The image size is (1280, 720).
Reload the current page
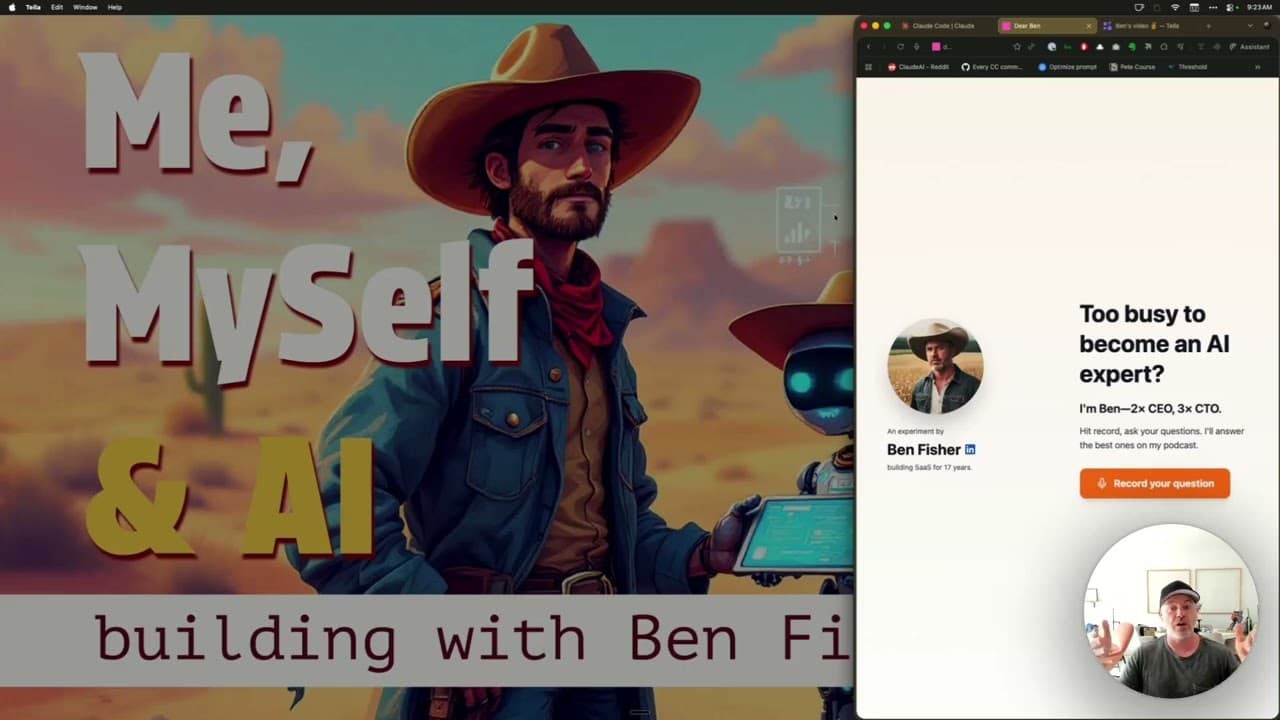900,47
